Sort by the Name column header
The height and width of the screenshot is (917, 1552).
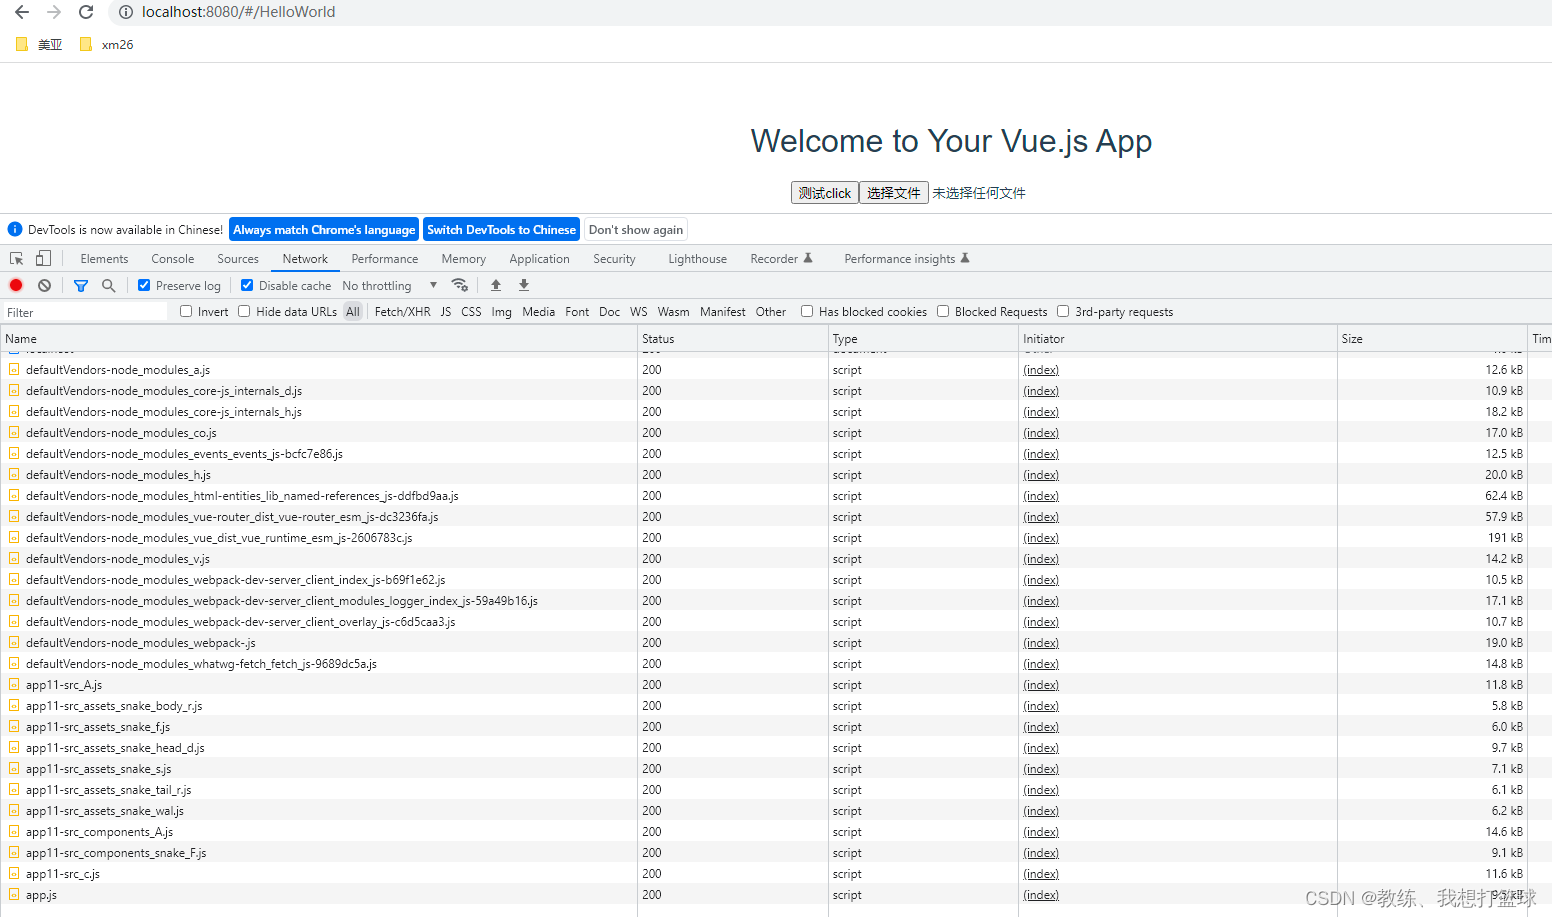click(319, 338)
